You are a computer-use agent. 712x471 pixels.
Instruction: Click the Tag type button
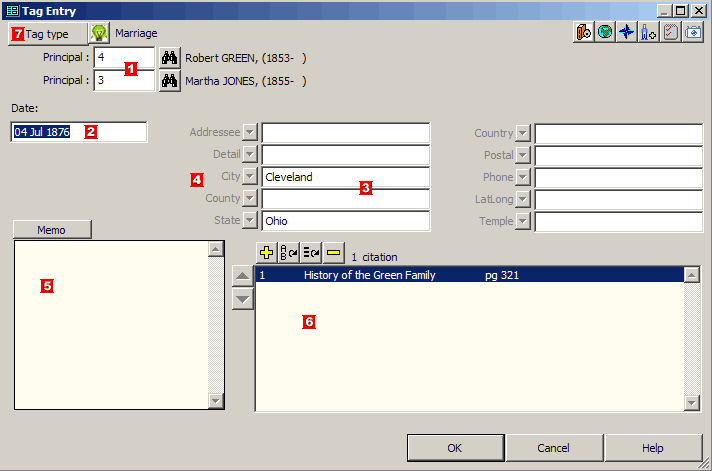tap(48, 34)
